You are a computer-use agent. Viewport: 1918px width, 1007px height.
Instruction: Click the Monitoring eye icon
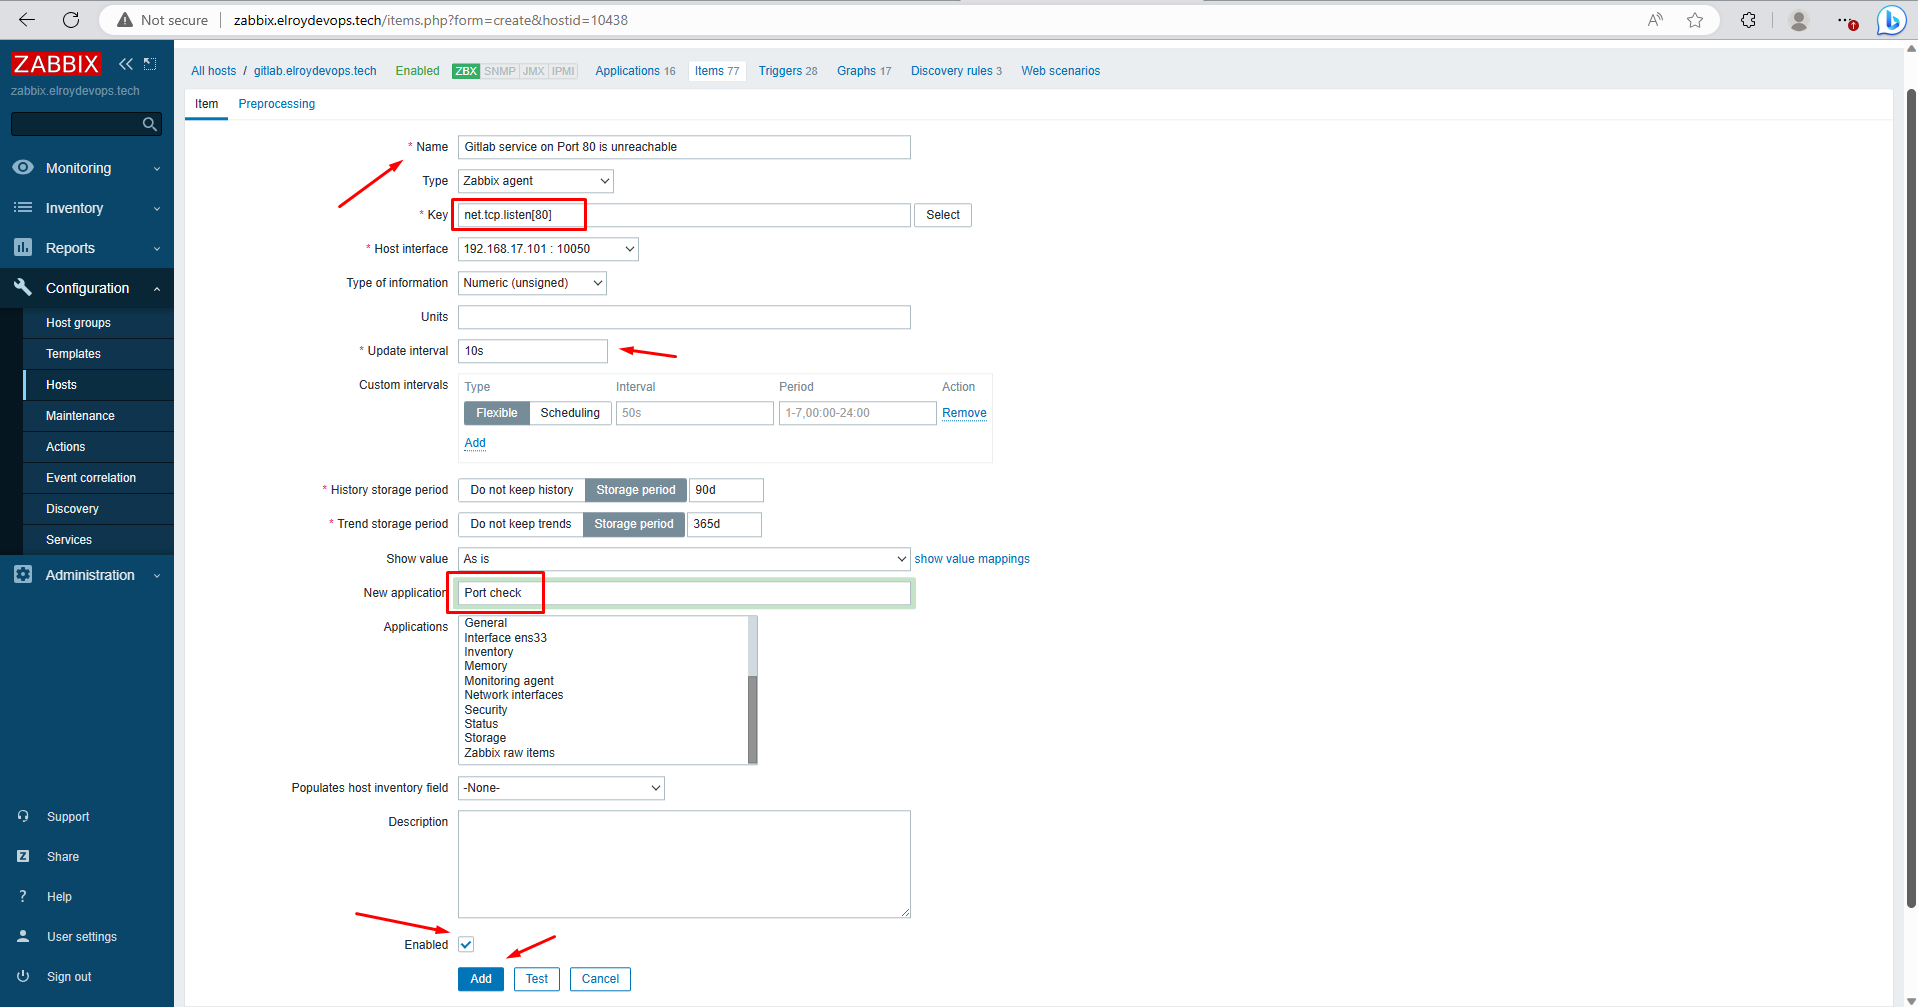[22, 168]
